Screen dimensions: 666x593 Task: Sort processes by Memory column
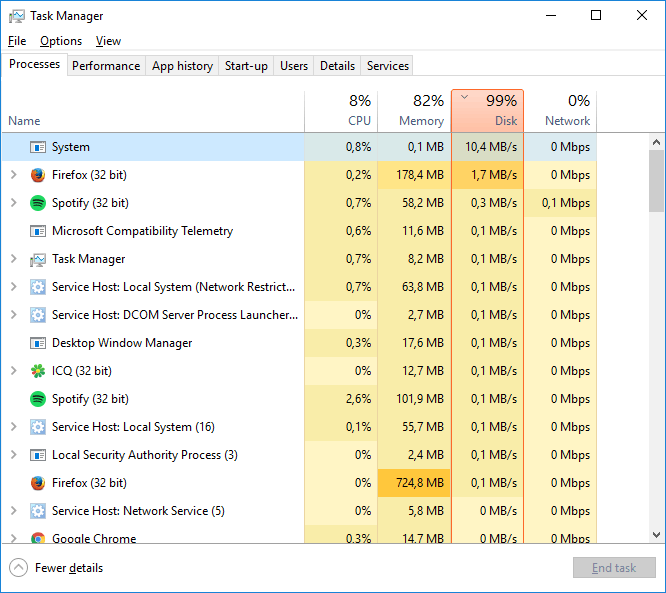click(414, 110)
